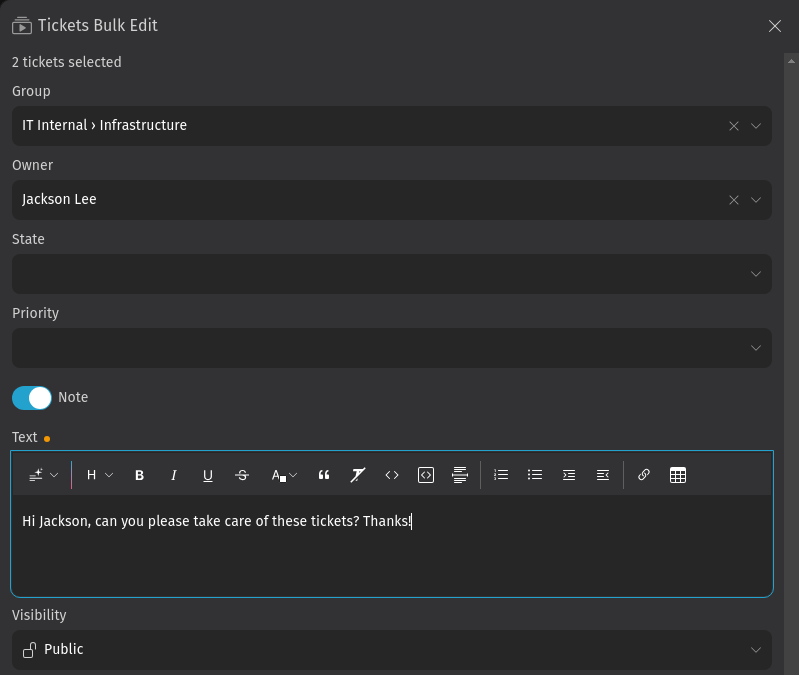
Task: Toggle italic formatting
Action: pos(173,475)
